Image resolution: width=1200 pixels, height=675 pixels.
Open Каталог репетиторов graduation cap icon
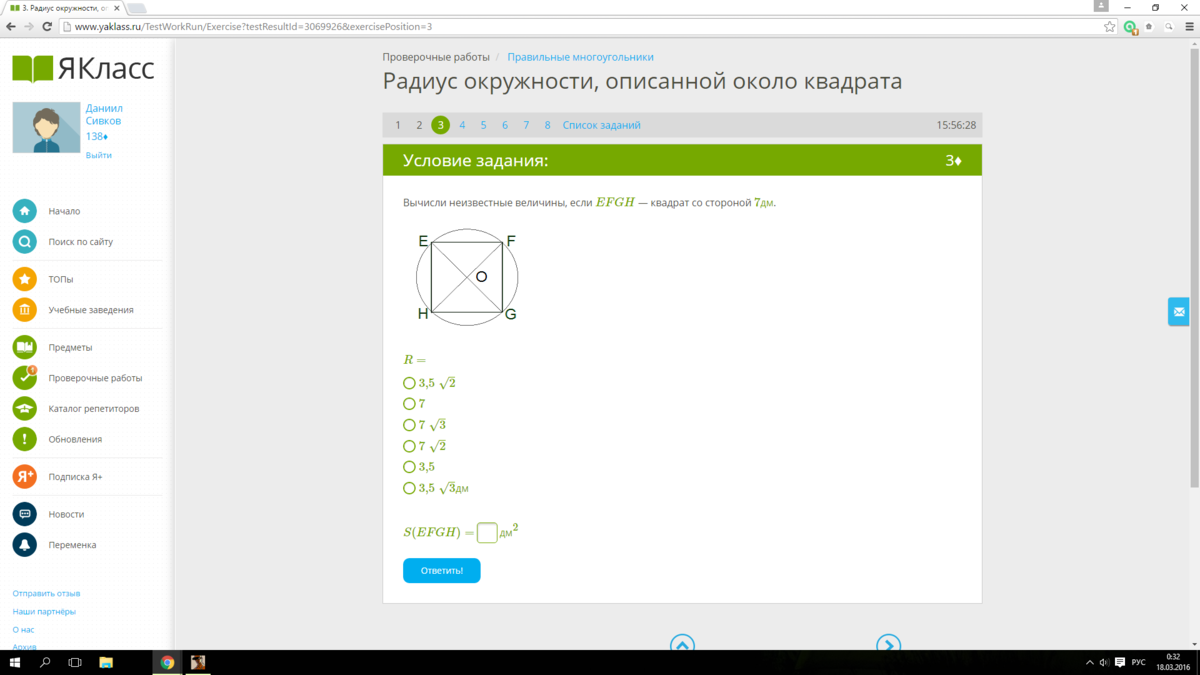click(x=25, y=408)
